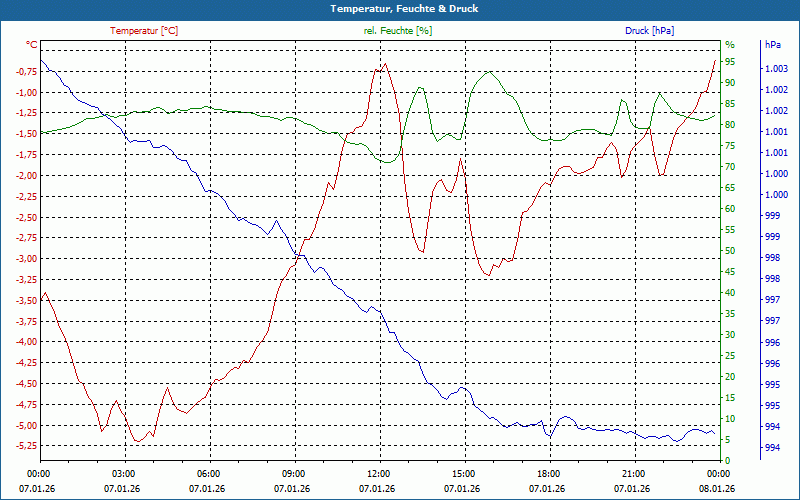This screenshot has width=800, height=500.
Task: Select the 18:00 time axis label
Action: tap(548, 473)
